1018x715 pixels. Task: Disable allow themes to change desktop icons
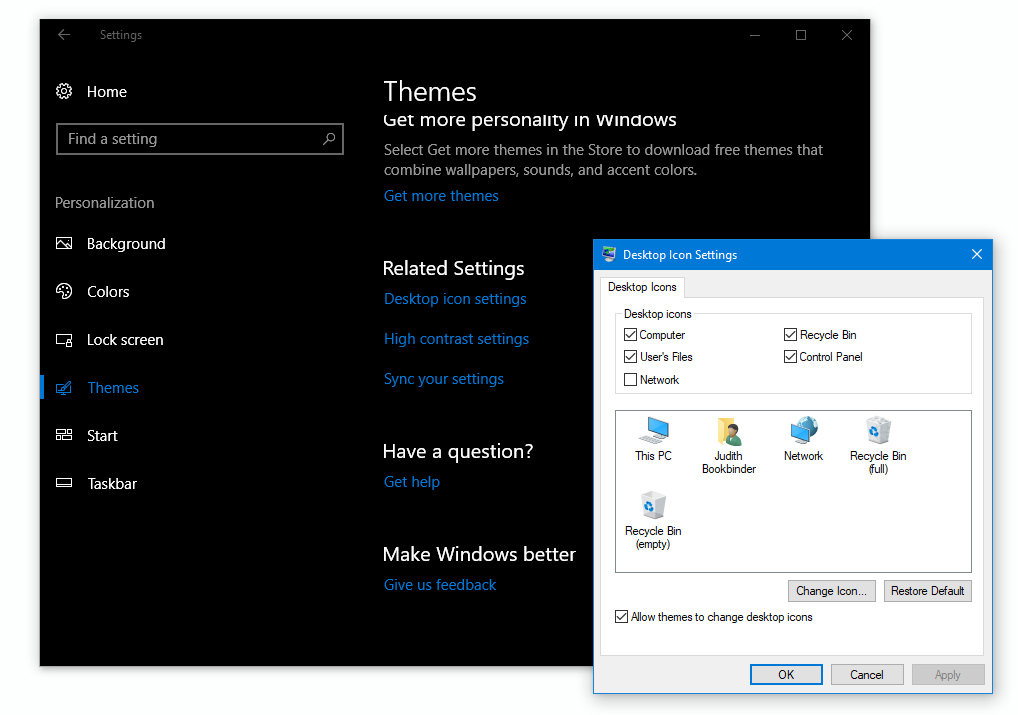[621, 616]
